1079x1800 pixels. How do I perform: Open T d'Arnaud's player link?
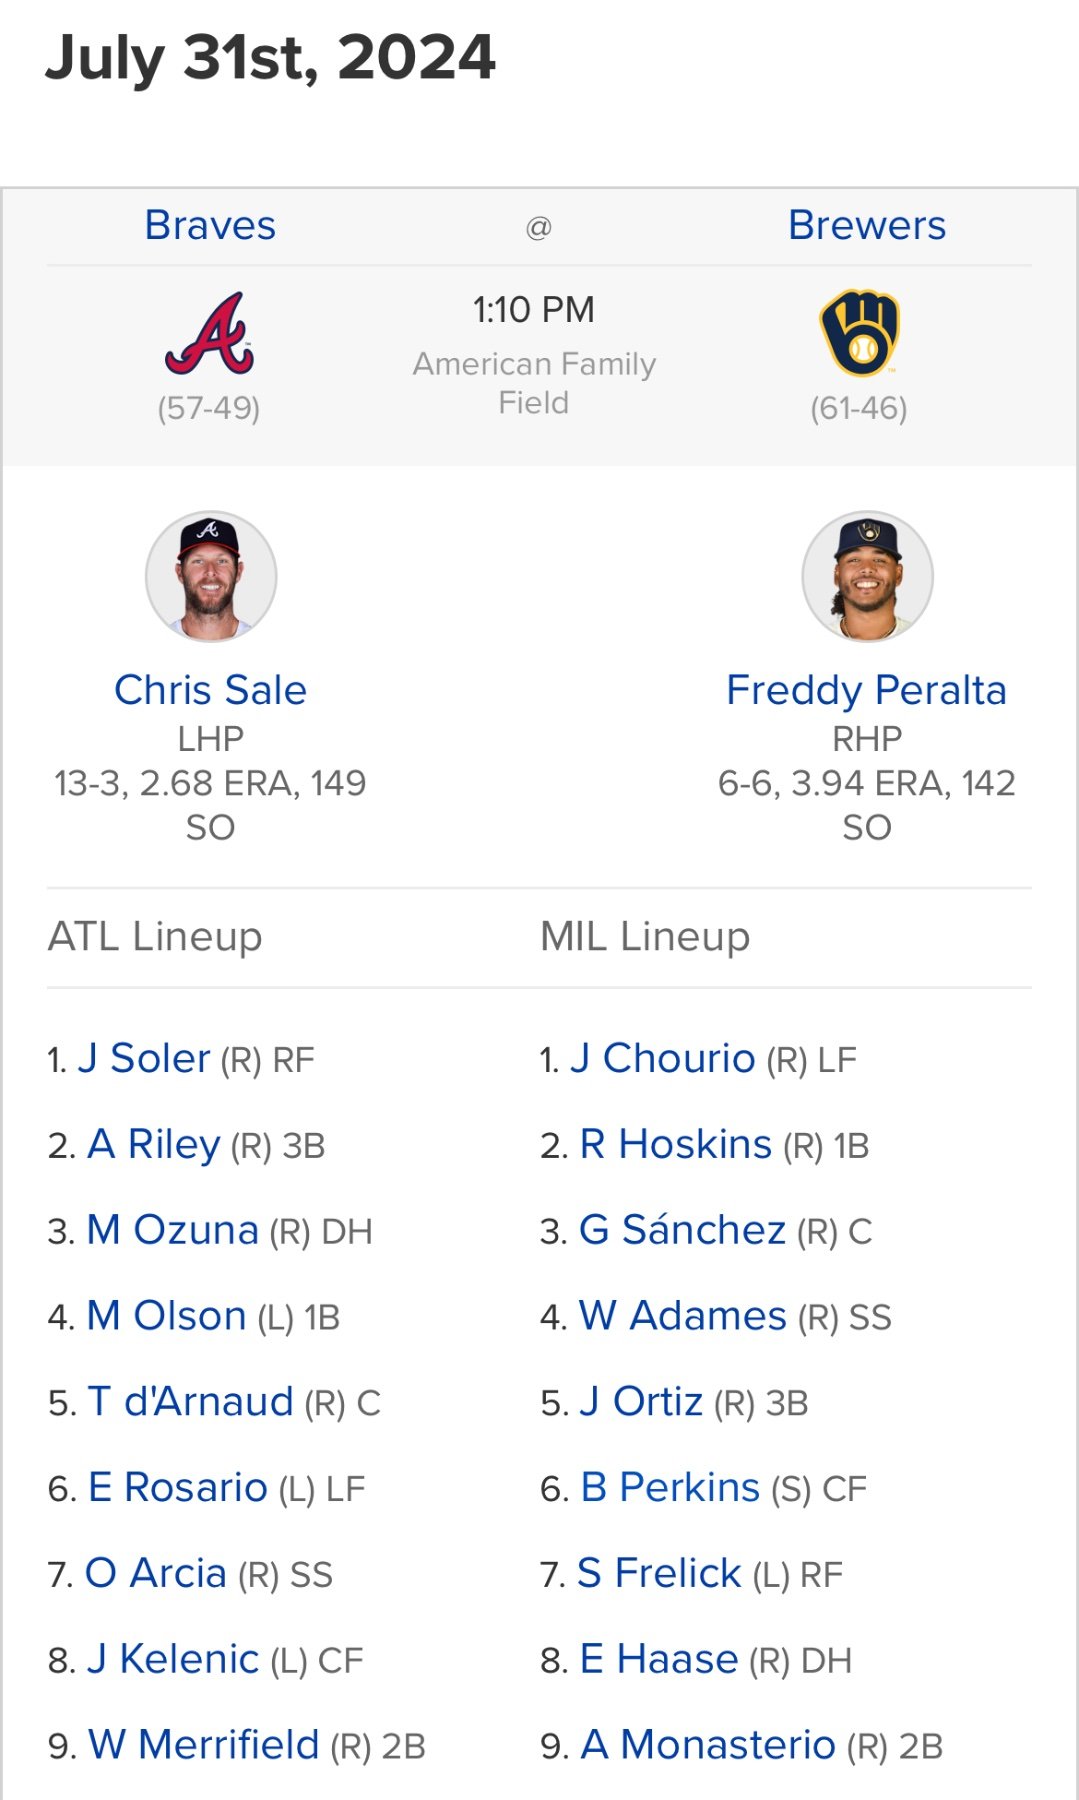[x=191, y=1402]
